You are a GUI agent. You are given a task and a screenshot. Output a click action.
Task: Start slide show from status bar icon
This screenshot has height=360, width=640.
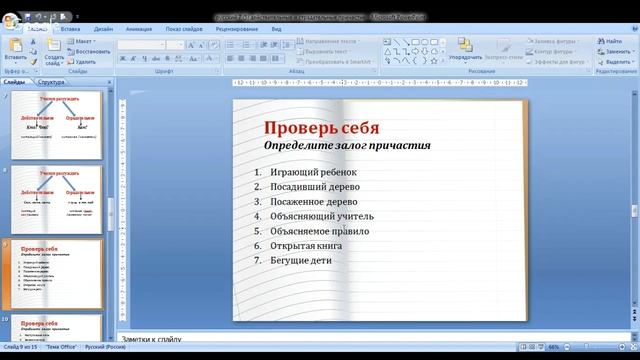point(541,347)
